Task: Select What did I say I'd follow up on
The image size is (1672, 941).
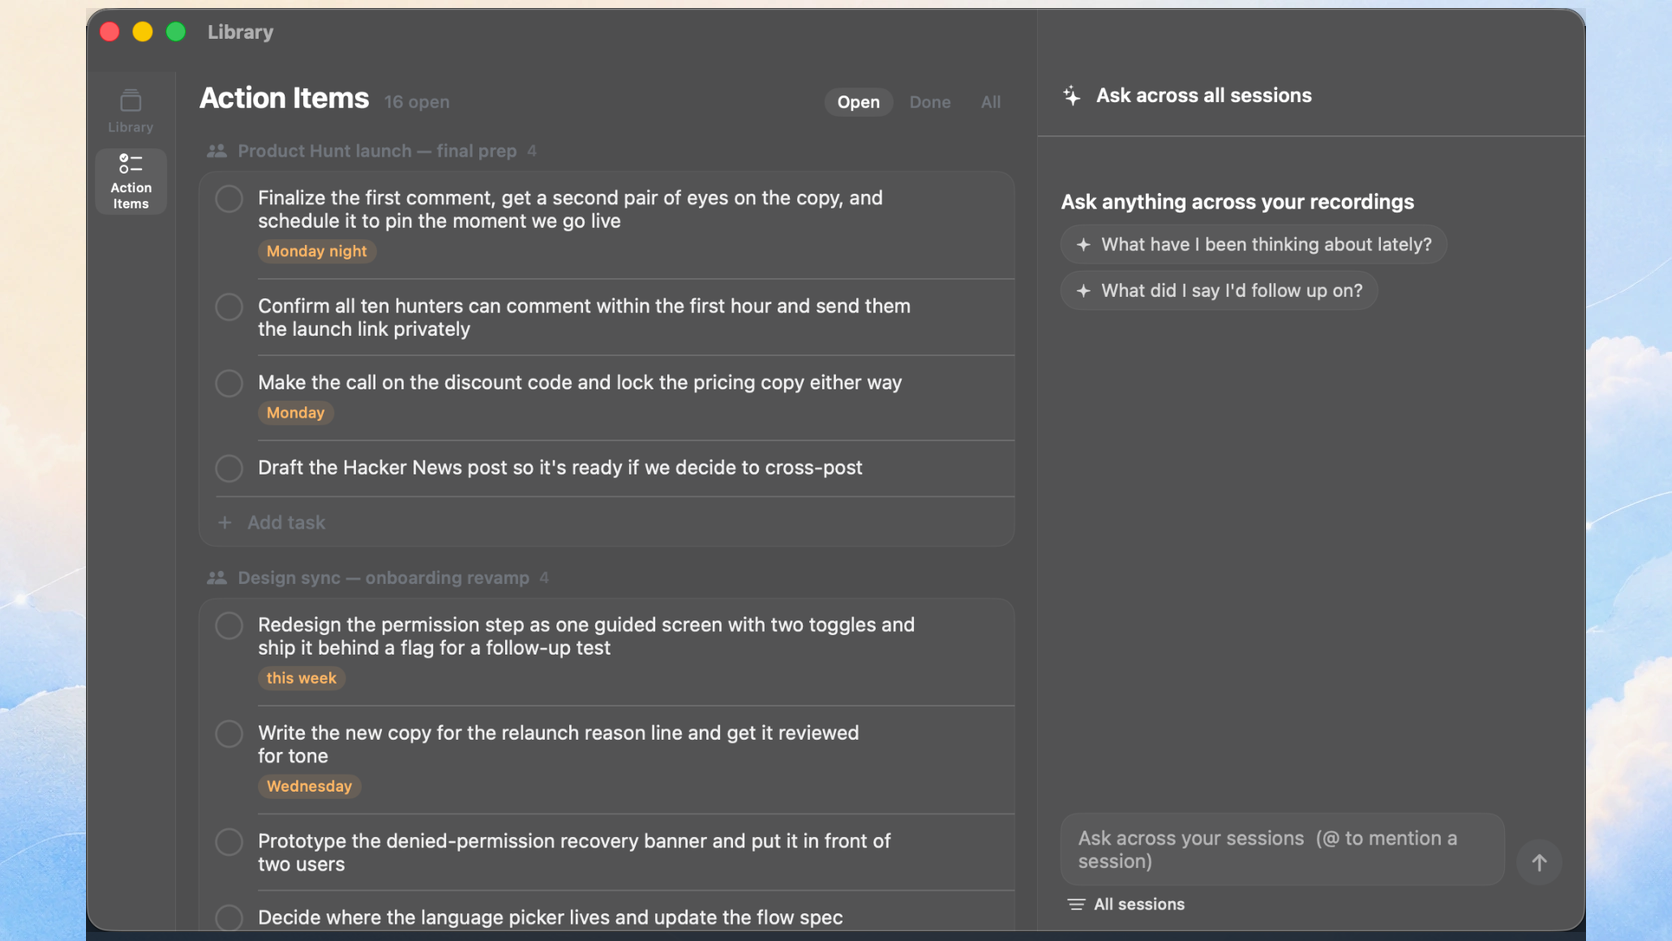Action: pyautogui.click(x=1219, y=291)
